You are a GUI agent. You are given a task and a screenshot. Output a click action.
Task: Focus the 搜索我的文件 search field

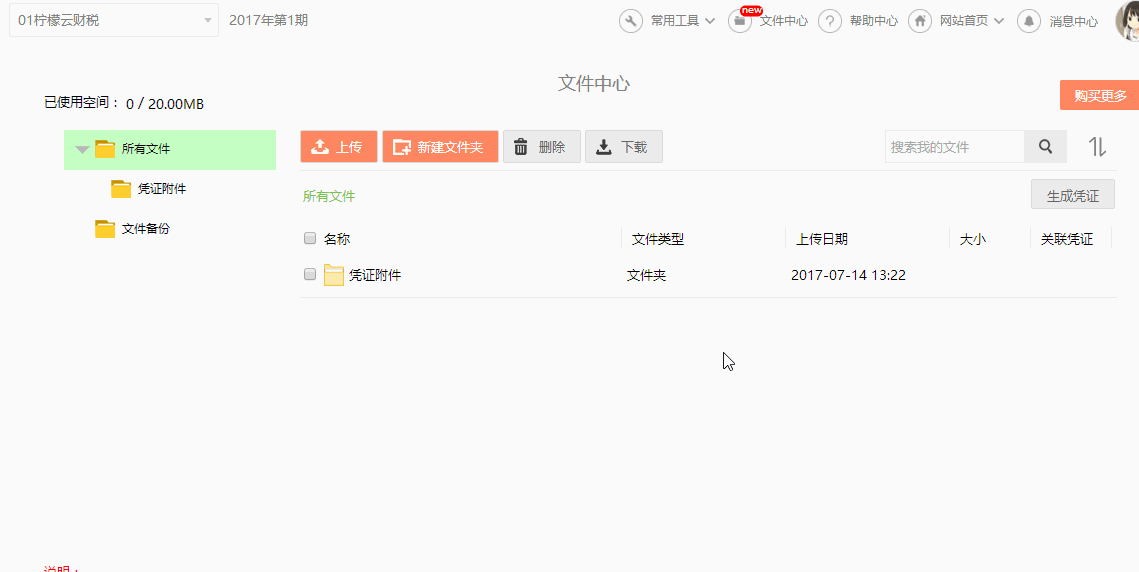(954, 147)
